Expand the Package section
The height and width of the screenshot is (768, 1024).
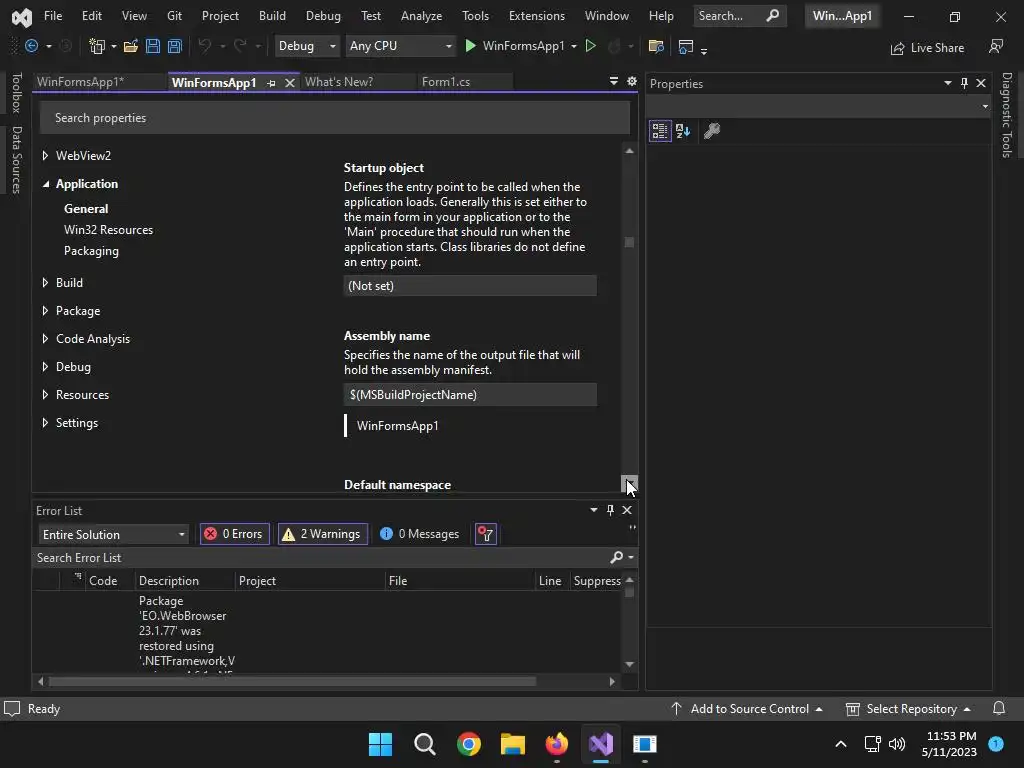point(45,311)
